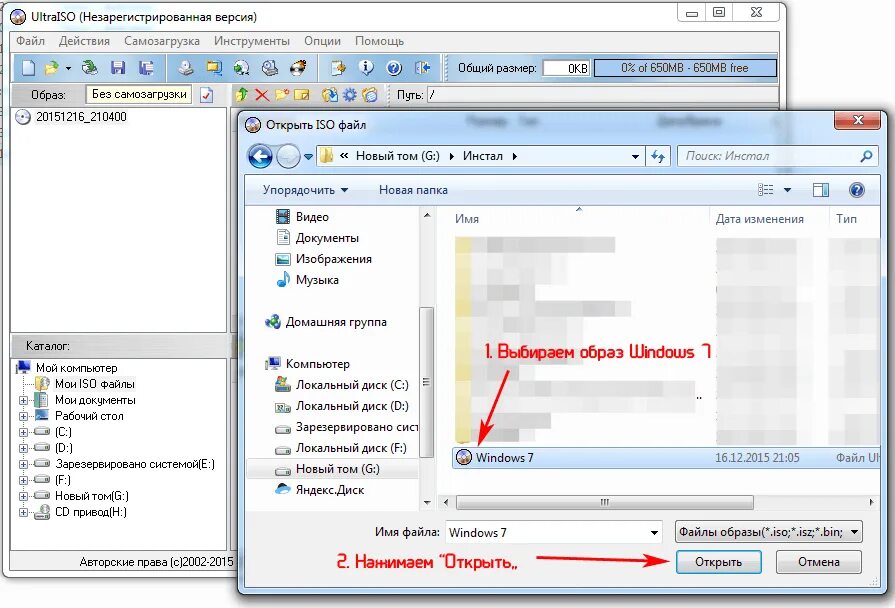Click the Open CD/DVD toolbar icon
The height and width of the screenshot is (608, 895).
[89, 68]
